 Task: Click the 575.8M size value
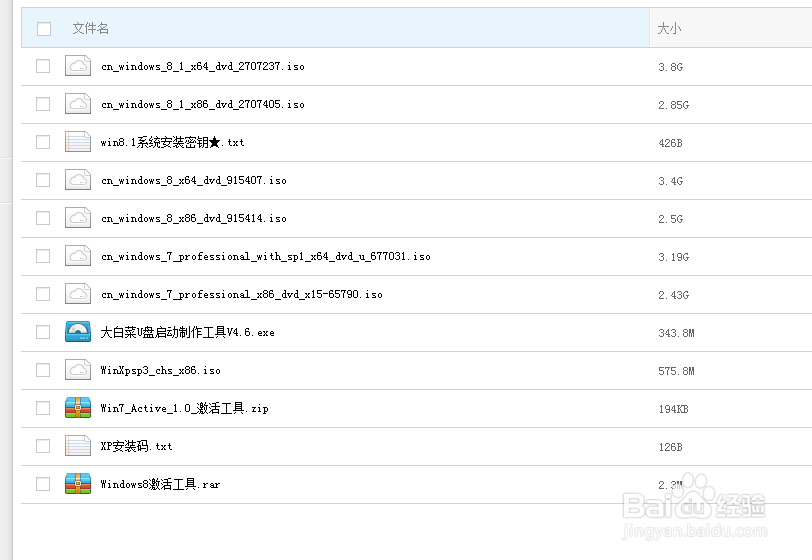click(676, 371)
